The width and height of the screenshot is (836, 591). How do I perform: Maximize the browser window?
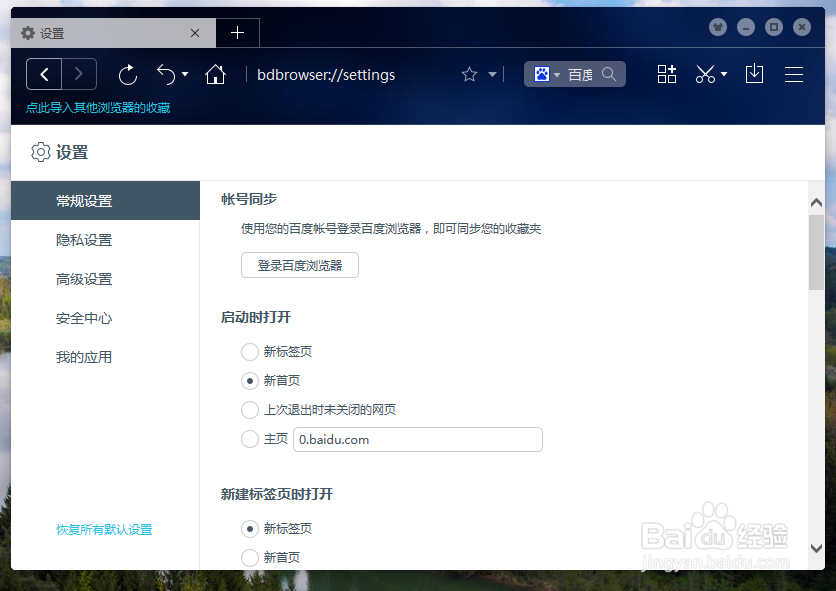point(774,27)
